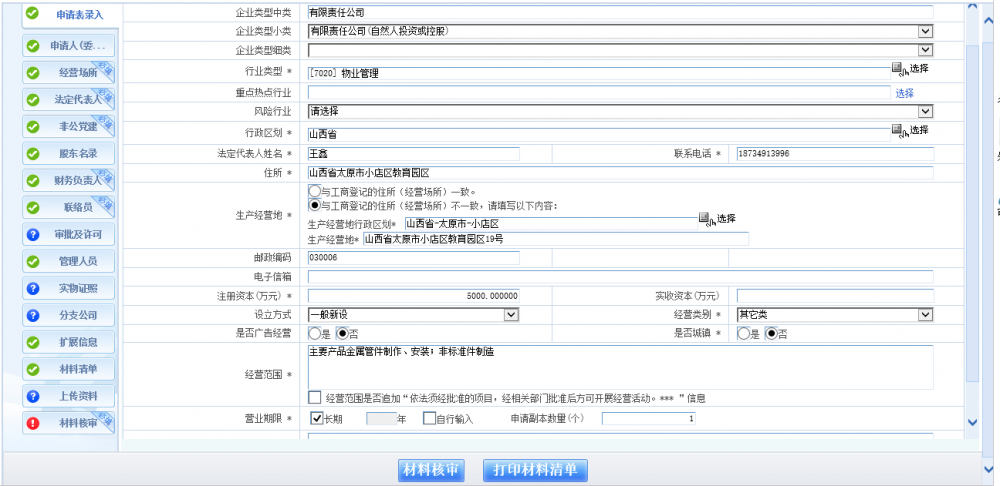
Task: Click the 电子信箱 input field
Action: [621, 277]
